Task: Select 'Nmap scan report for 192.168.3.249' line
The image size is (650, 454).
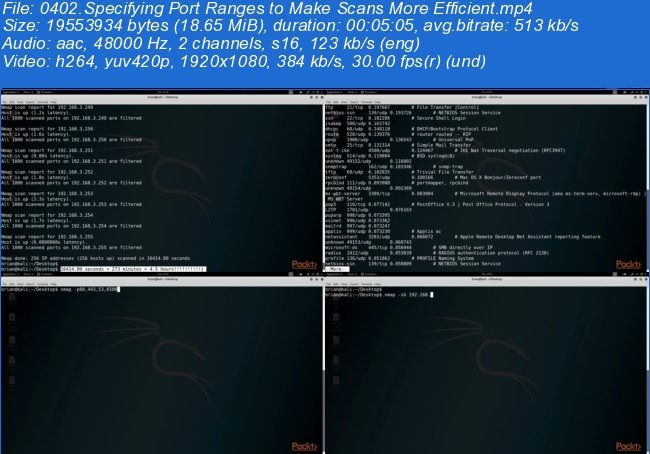Action: 47,107
